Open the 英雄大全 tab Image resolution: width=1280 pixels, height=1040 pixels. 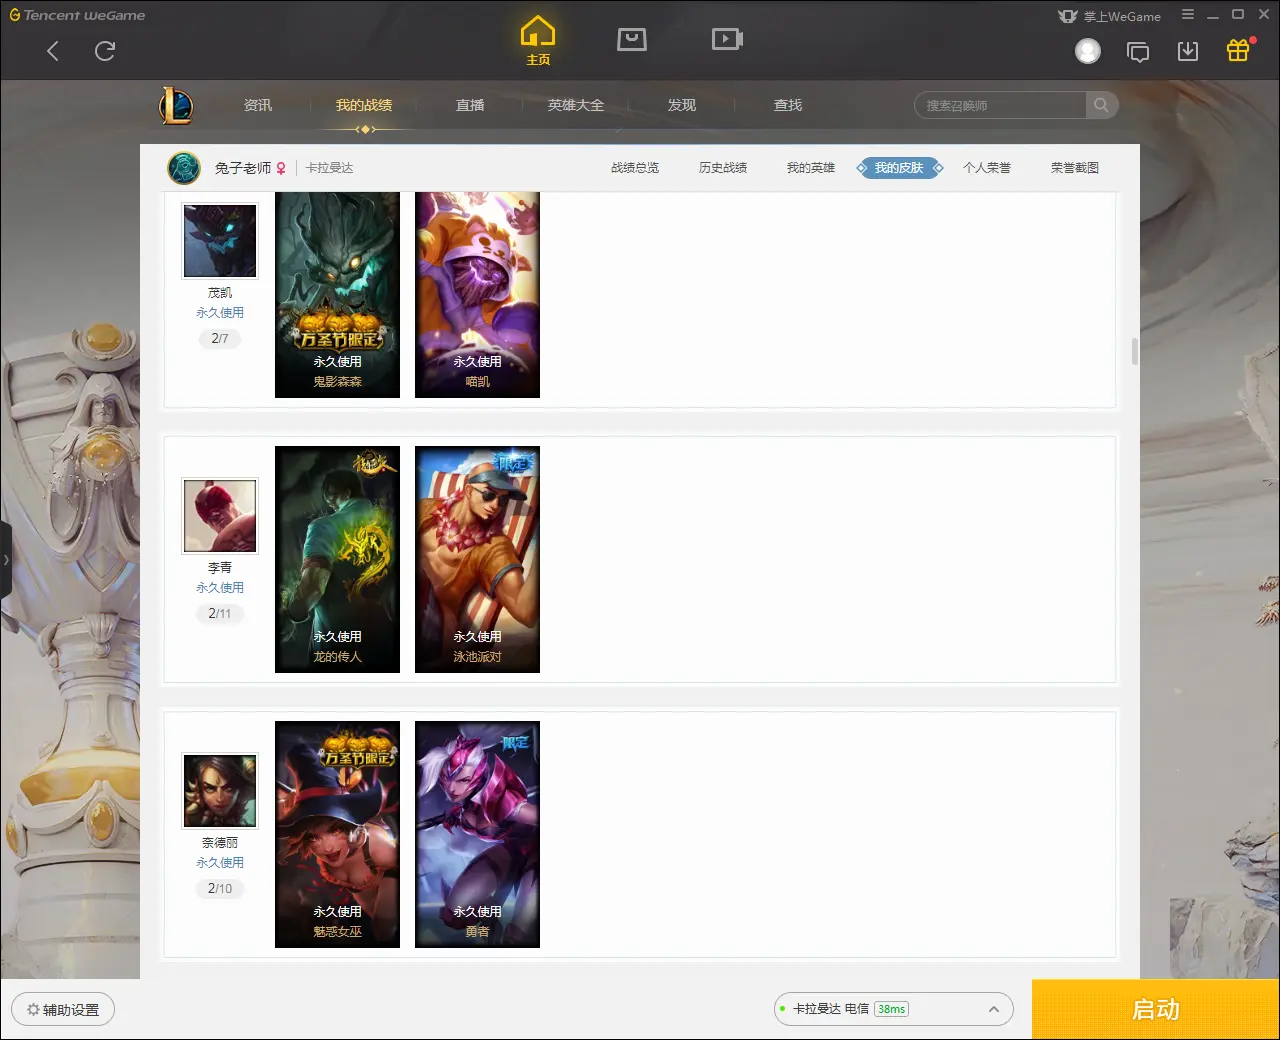[576, 105]
